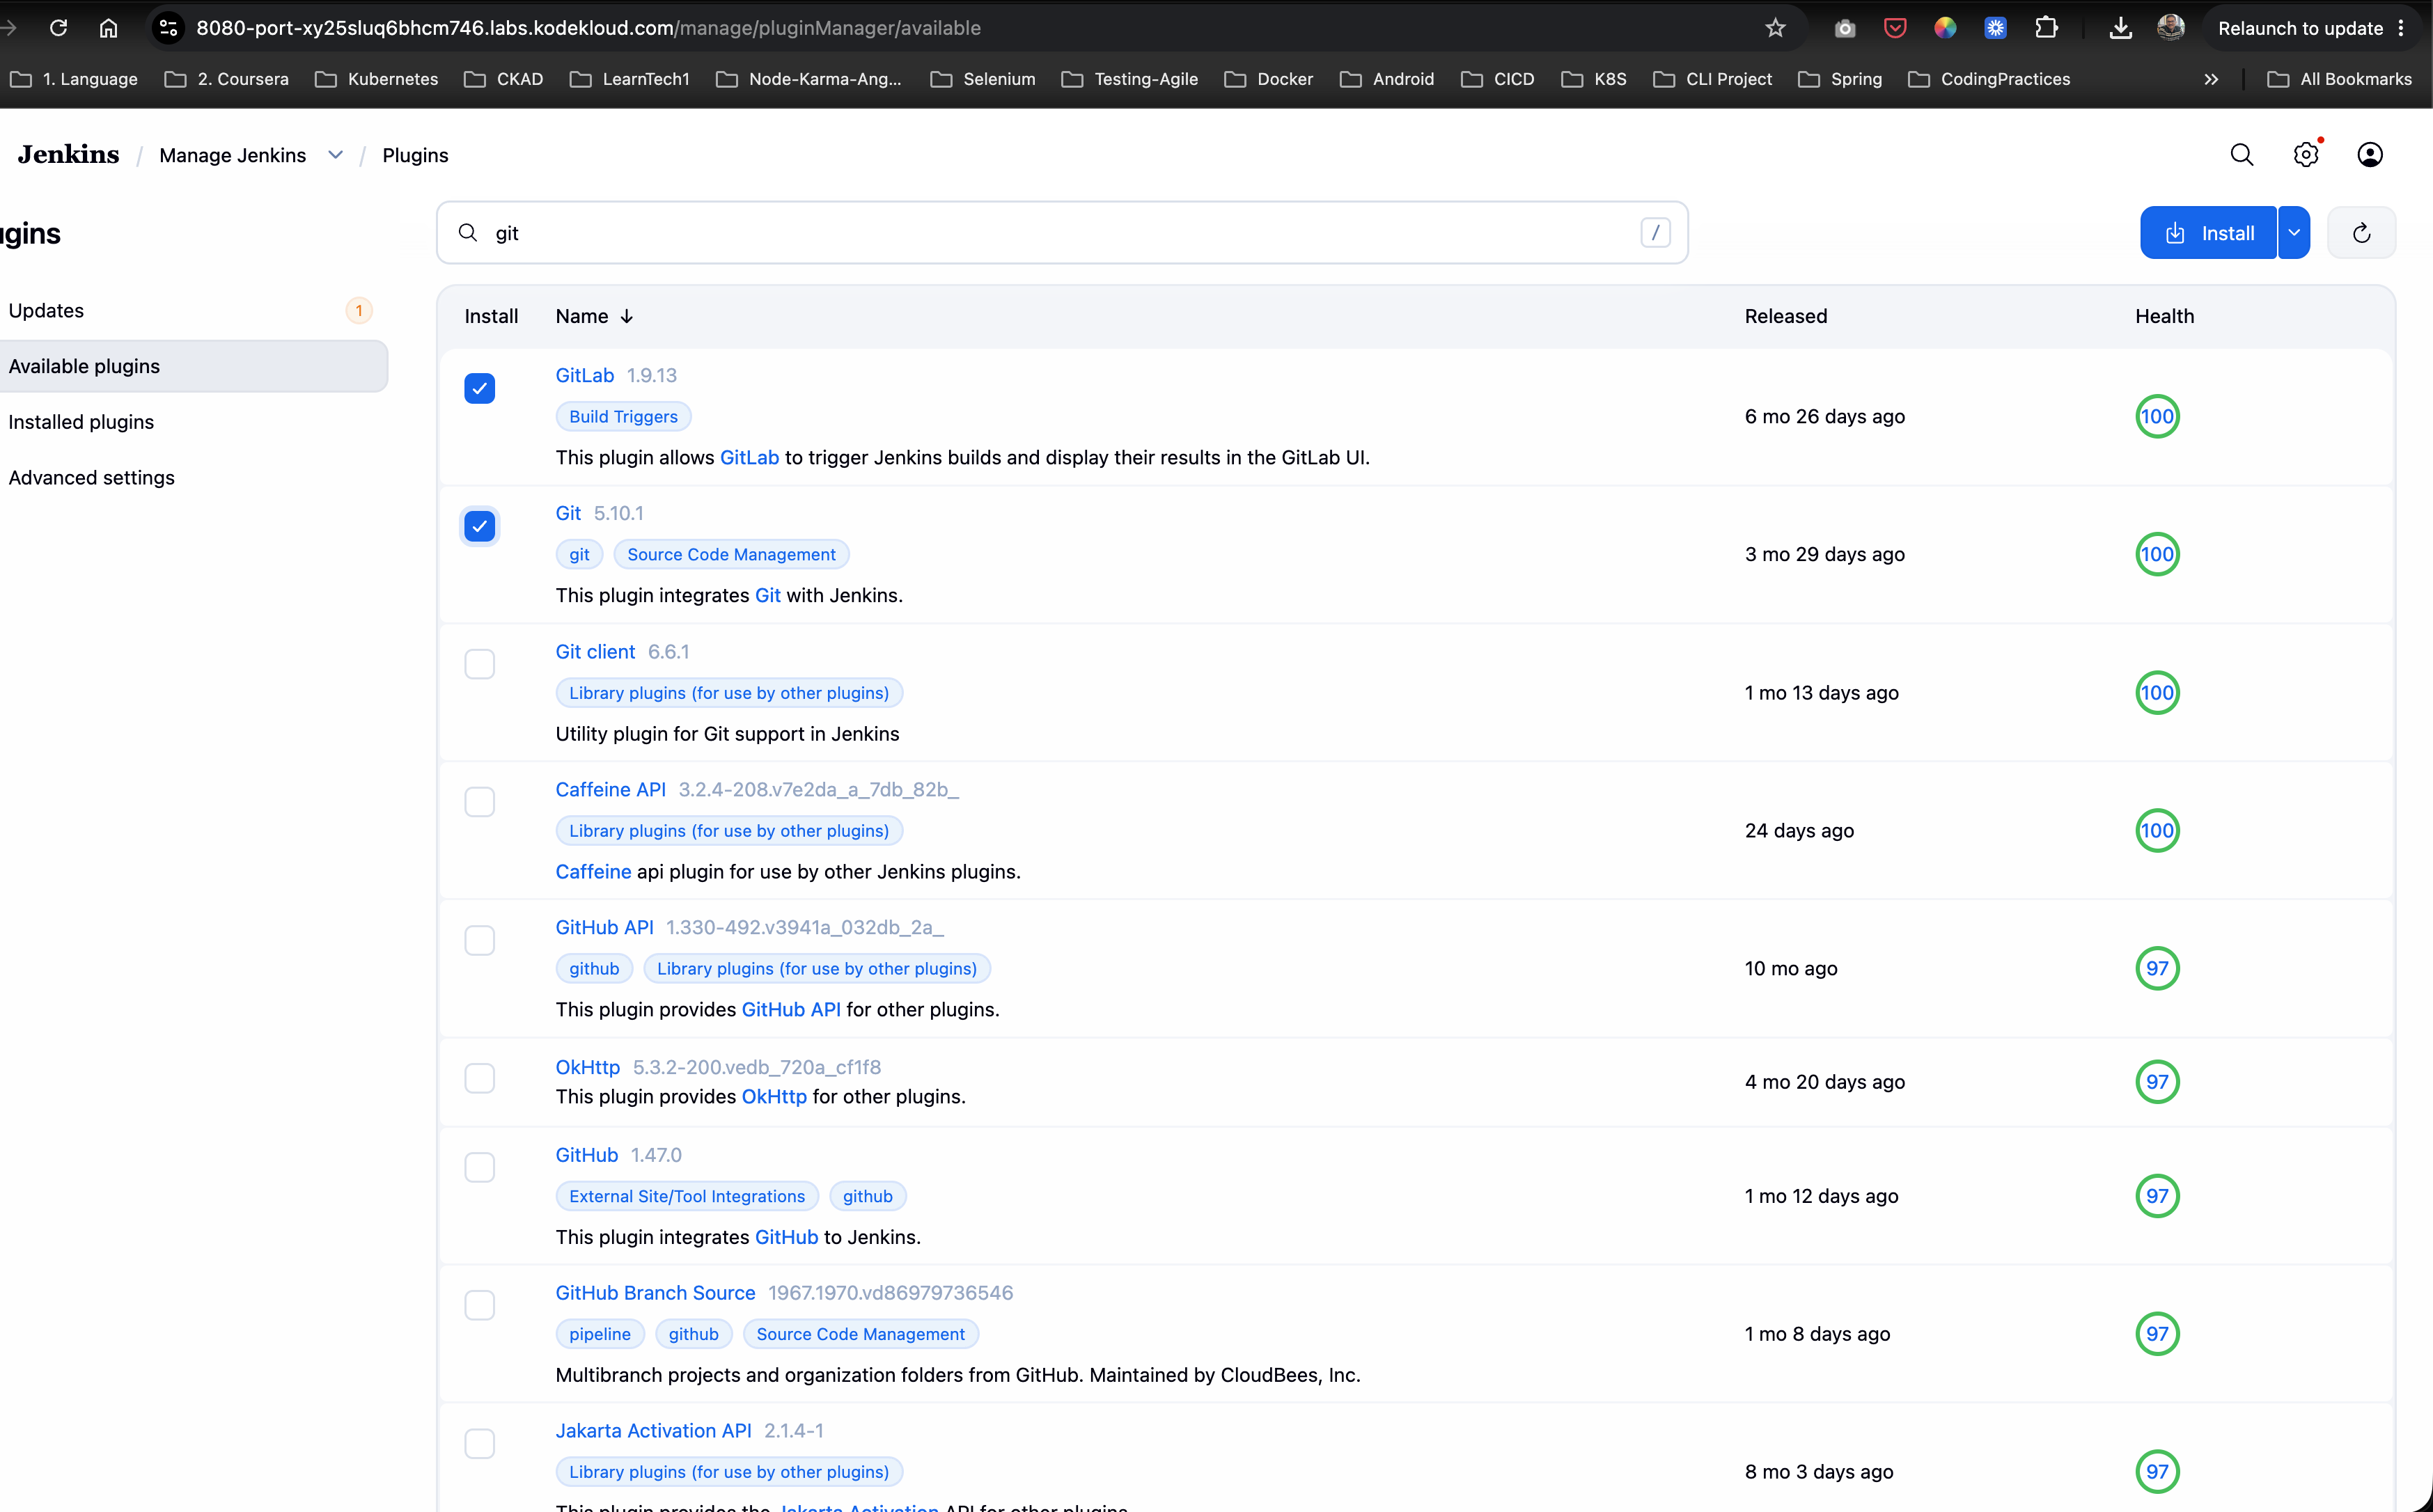Click the GitLab health score 100 badge

[x=2157, y=416]
